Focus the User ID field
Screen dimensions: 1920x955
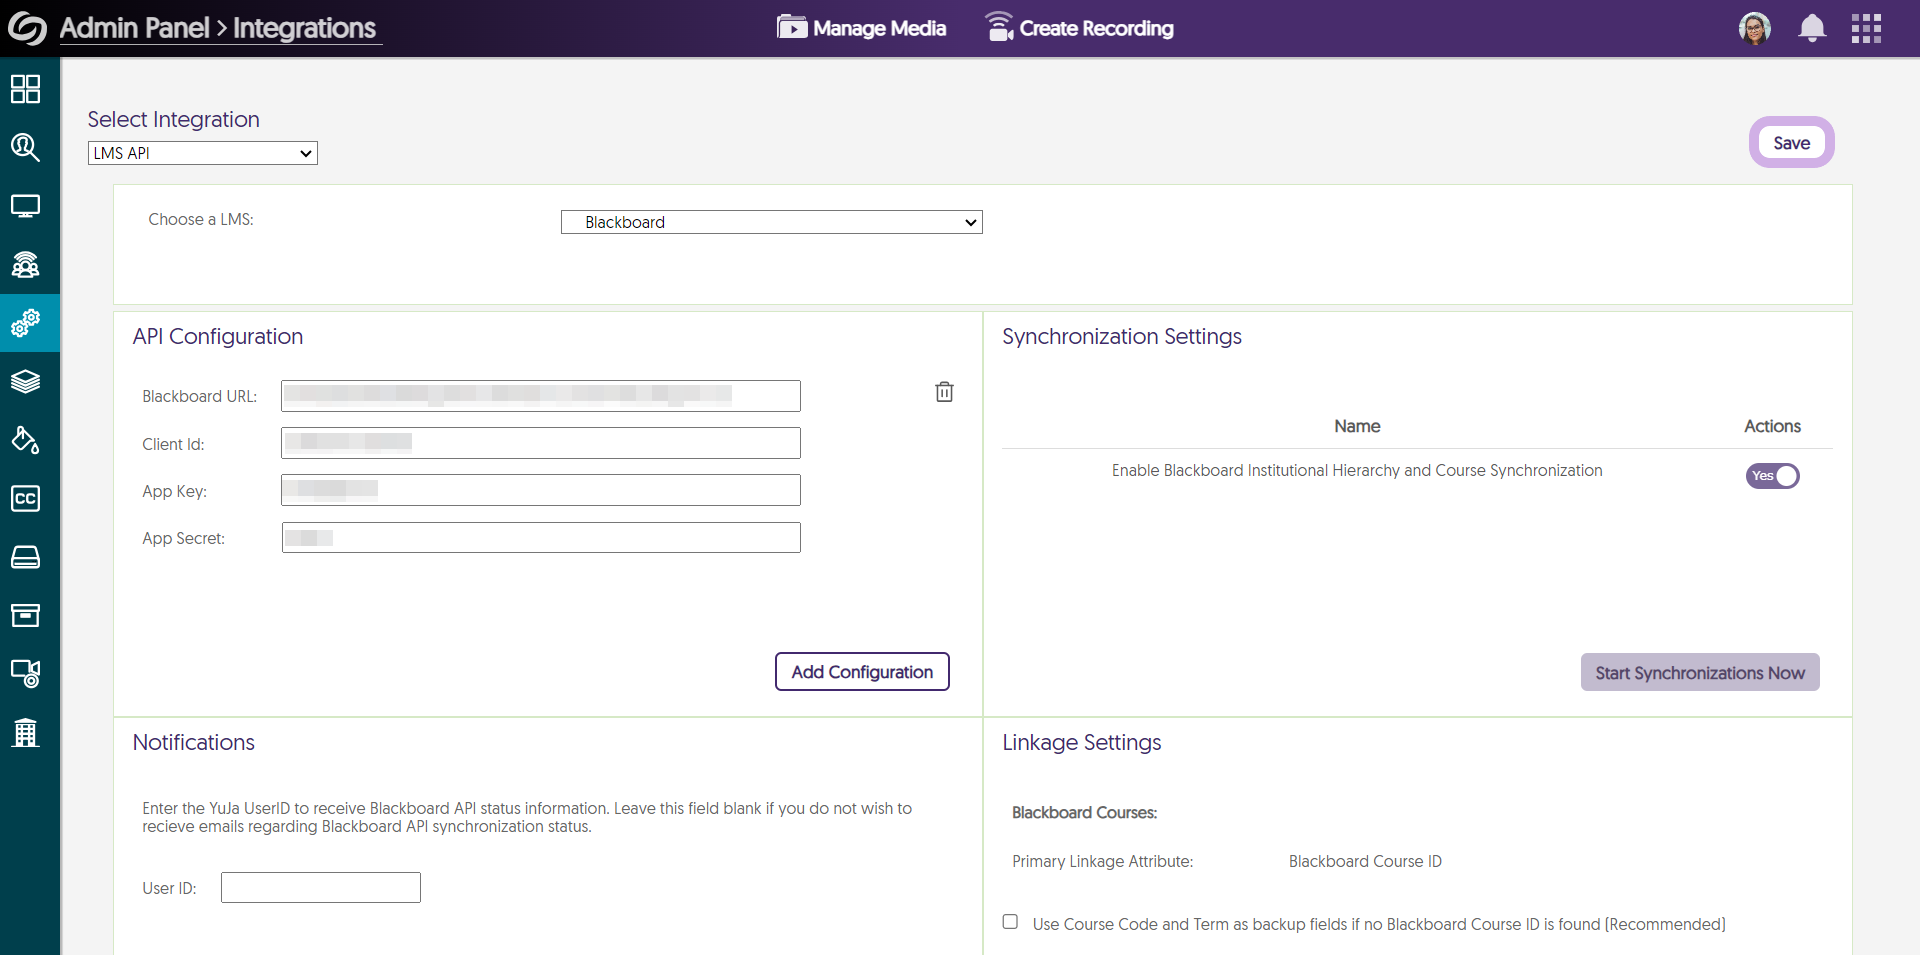pyautogui.click(x=321, y=887)
